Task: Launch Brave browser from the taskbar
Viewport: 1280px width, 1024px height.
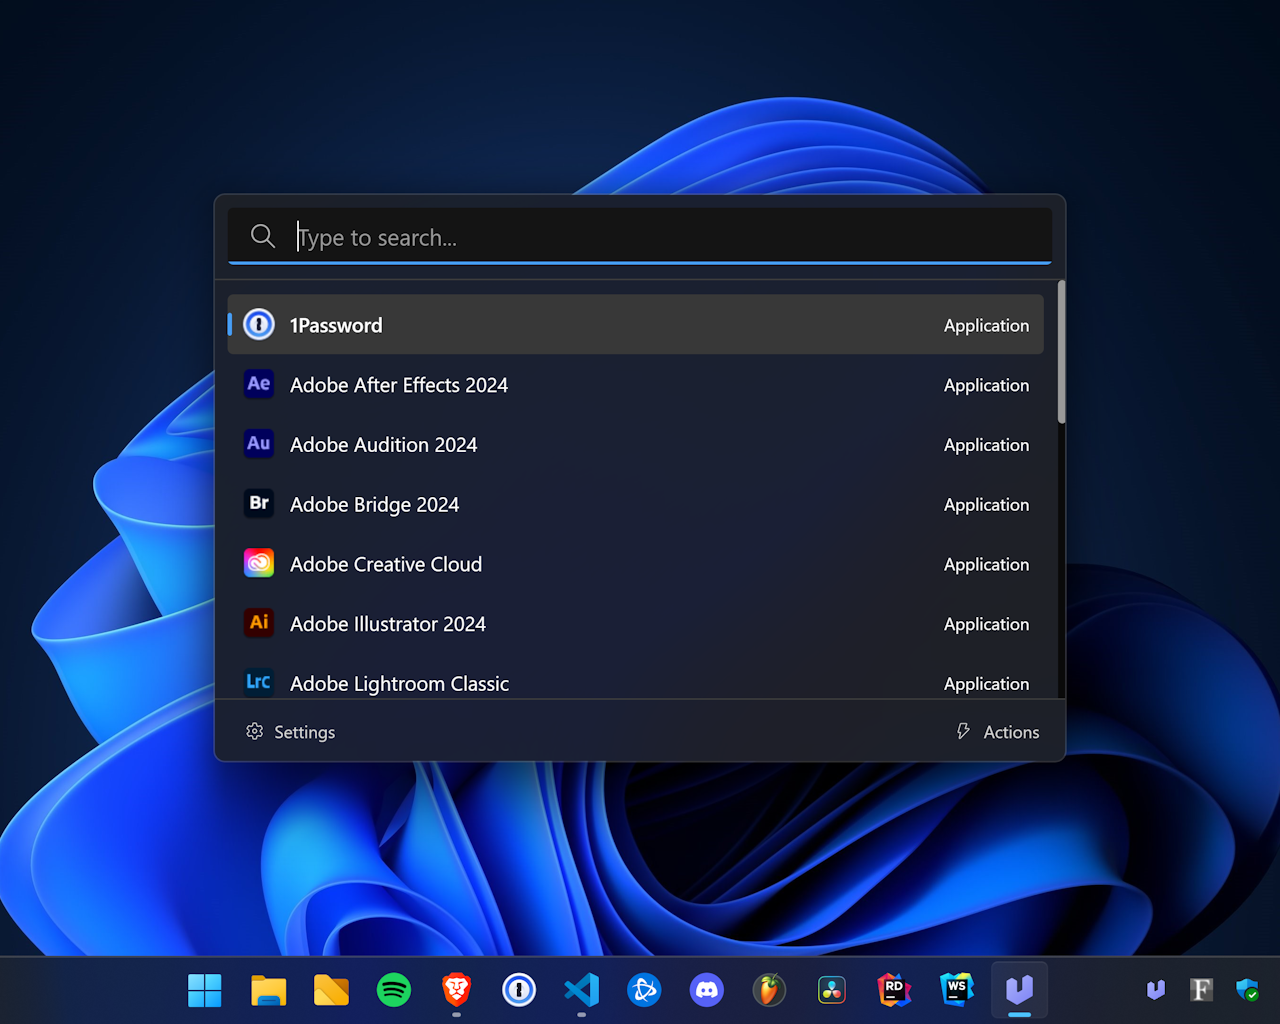Action: tap(457, 990)
